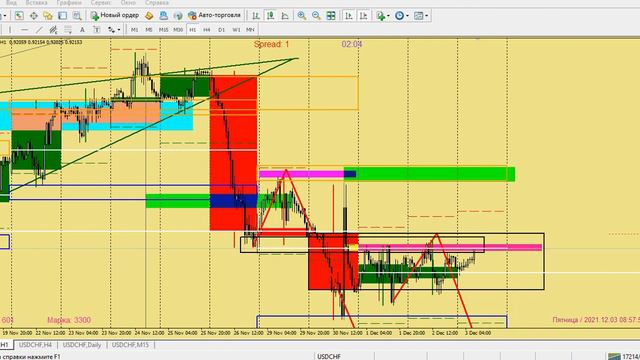640x360 pixels.
Task: Open the Data Window crosshair icon
Action: point(33,16)
